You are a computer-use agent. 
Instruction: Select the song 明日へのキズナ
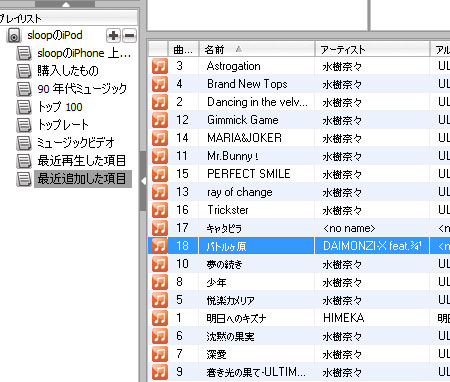(x=236, y=318)
